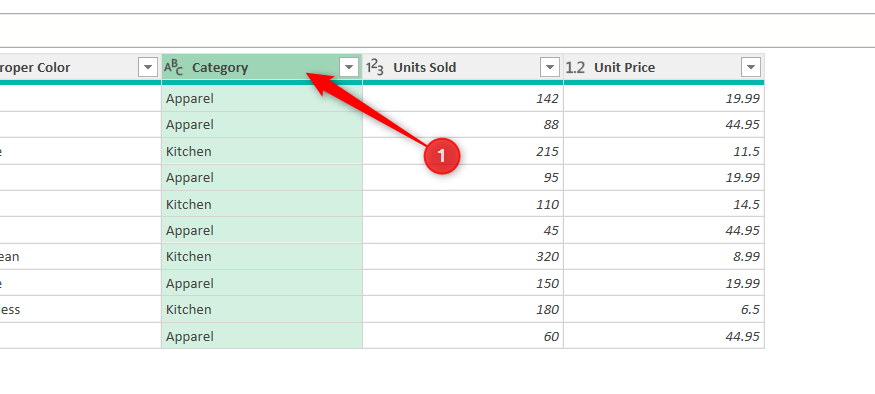Click the 19.99 price in the 142 units row
The width and height of the screenshot is (875, 394).
[664, 98]
